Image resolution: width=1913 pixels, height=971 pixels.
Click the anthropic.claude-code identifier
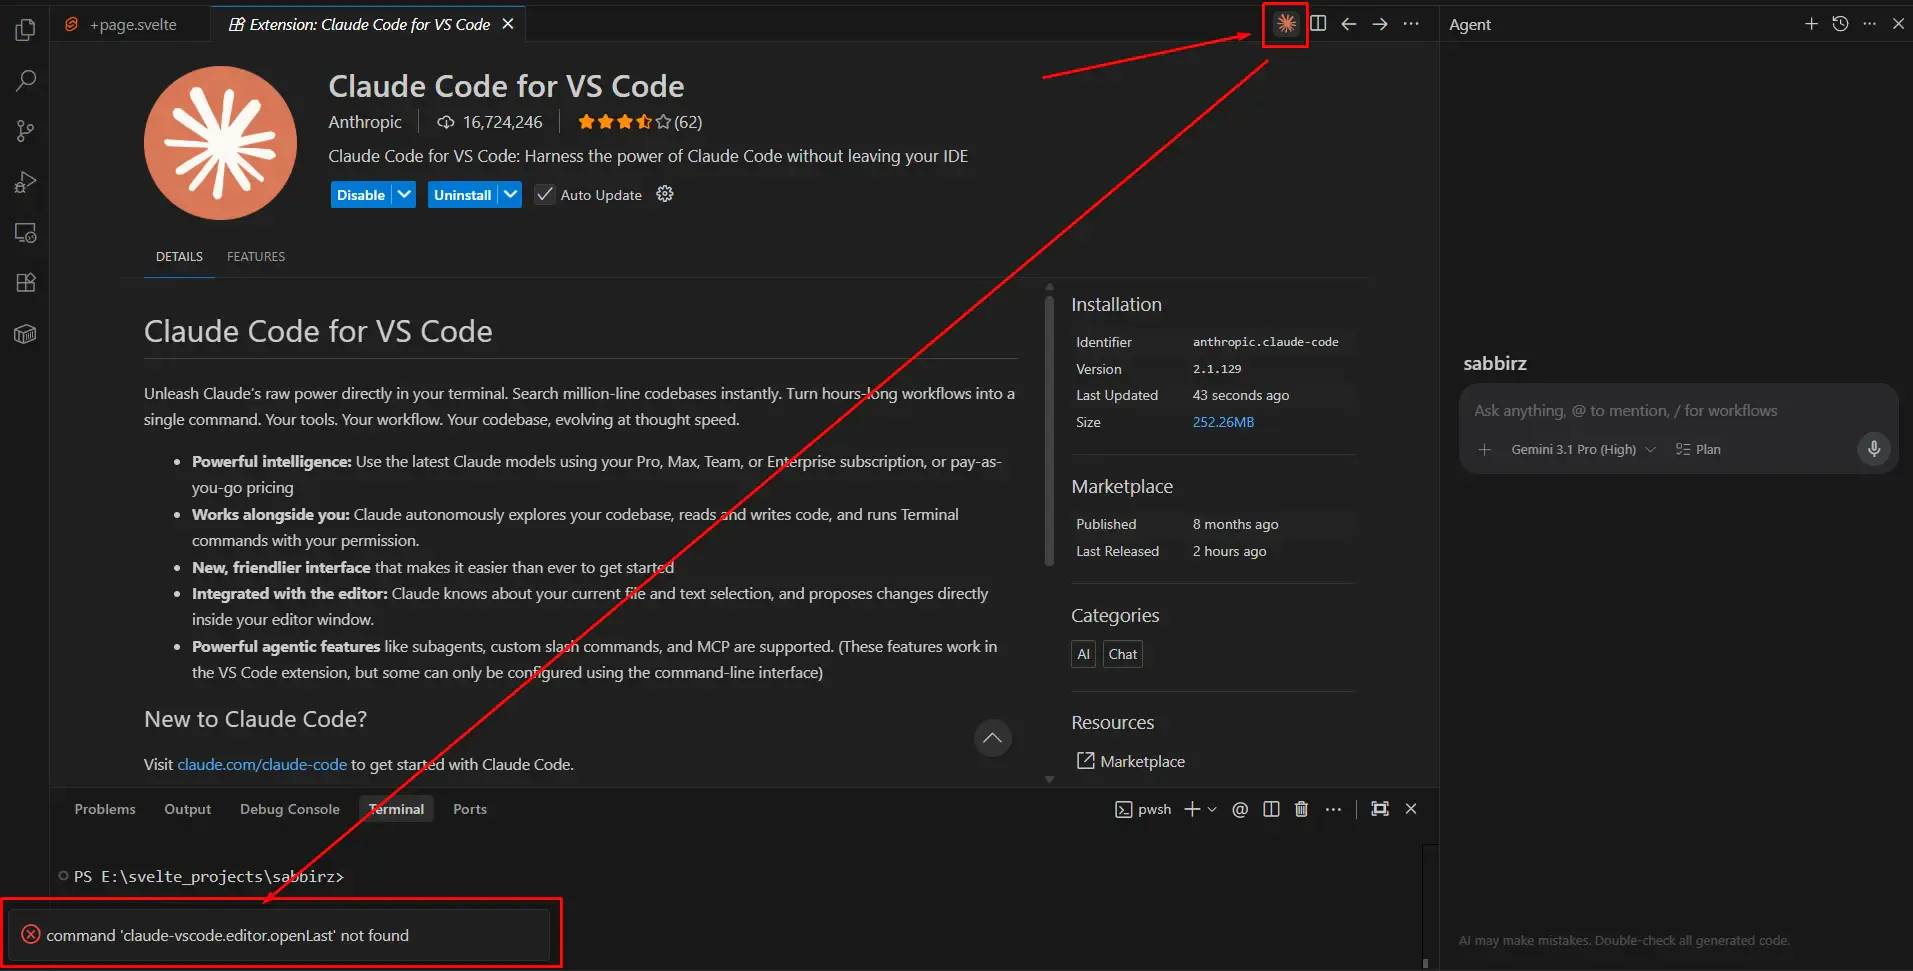point(1265,342)
